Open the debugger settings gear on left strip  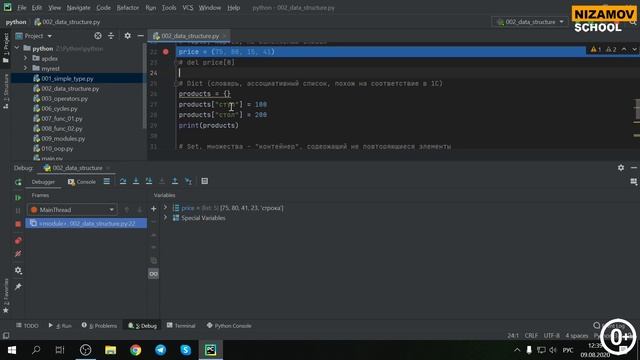pyautogui.click(x=18, y=270)
